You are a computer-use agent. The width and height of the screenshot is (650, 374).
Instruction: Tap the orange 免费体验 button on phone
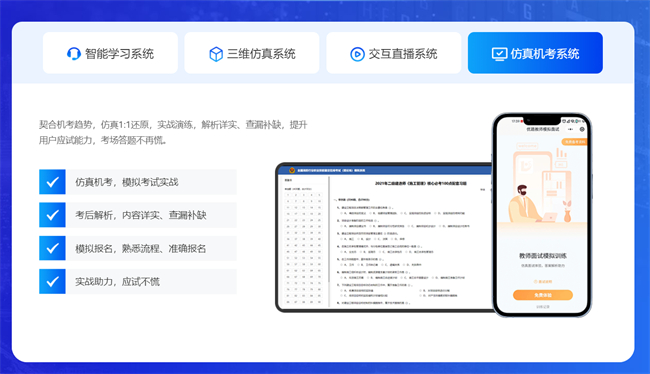(543, 295)
